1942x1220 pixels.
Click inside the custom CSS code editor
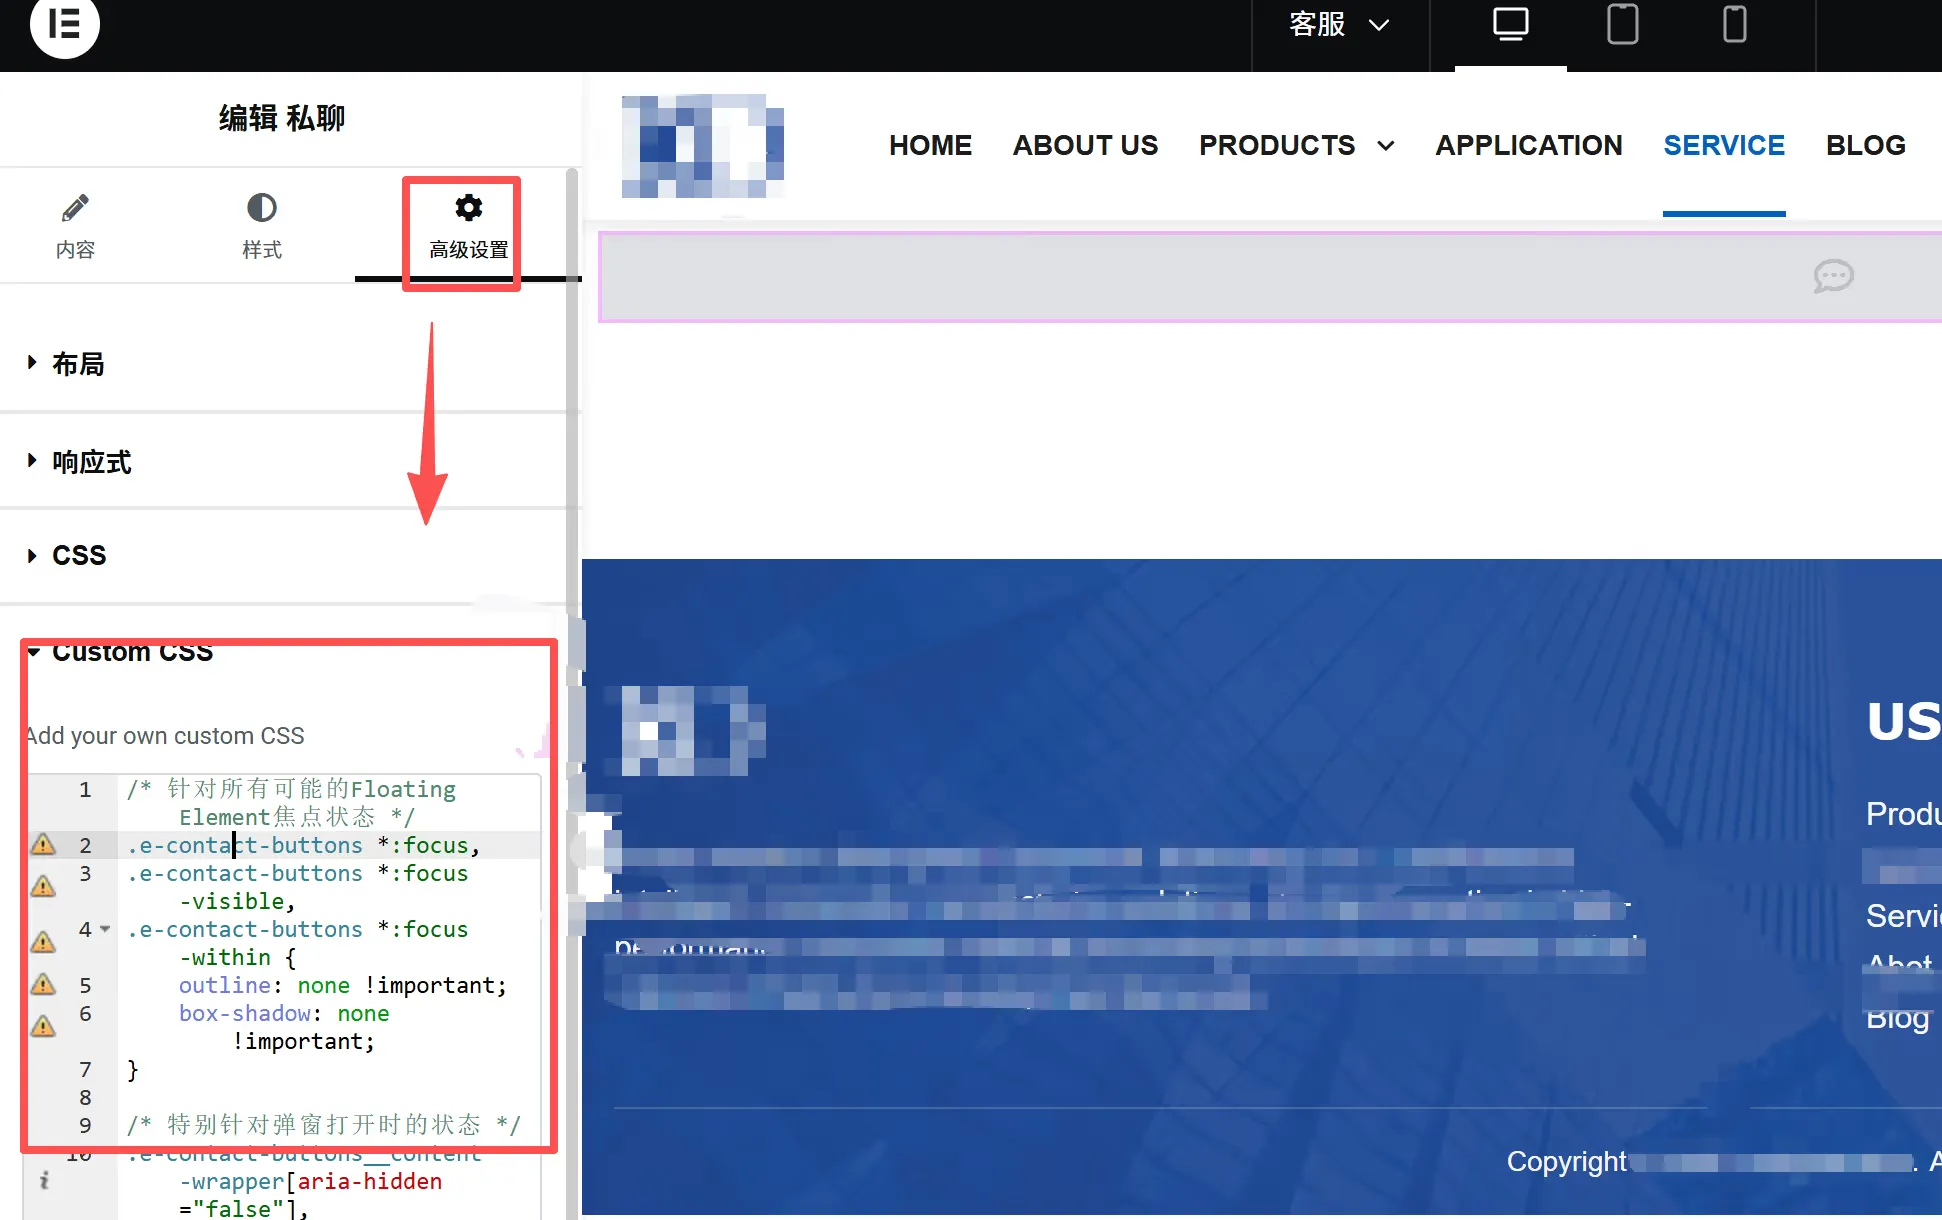(330, 1070)
